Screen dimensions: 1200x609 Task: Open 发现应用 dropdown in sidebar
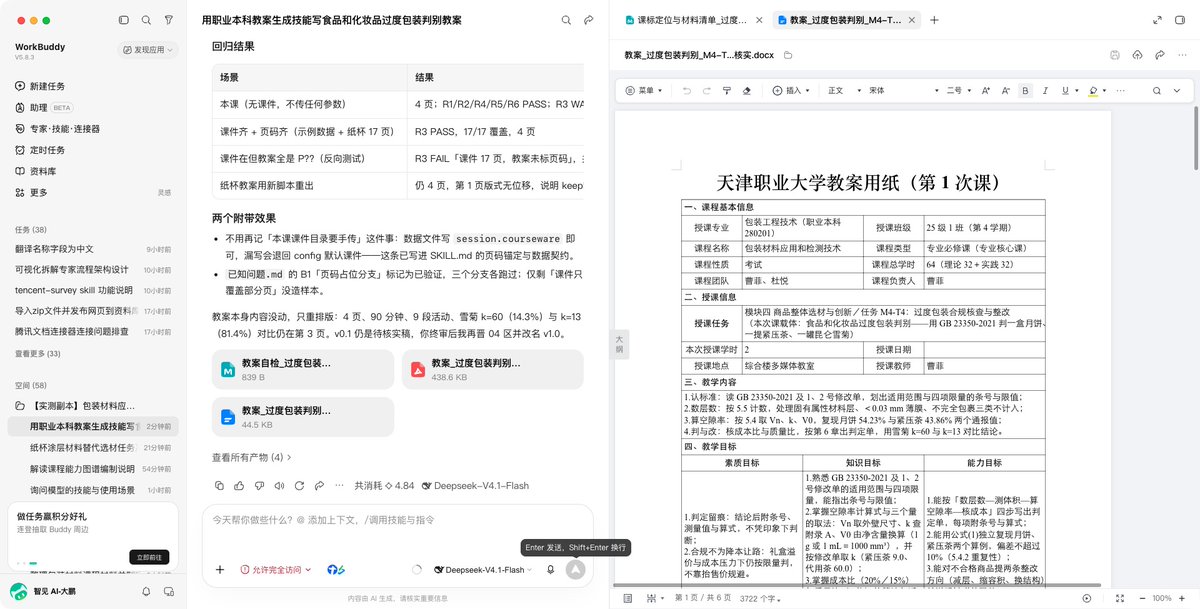click(x=149, y=49)
